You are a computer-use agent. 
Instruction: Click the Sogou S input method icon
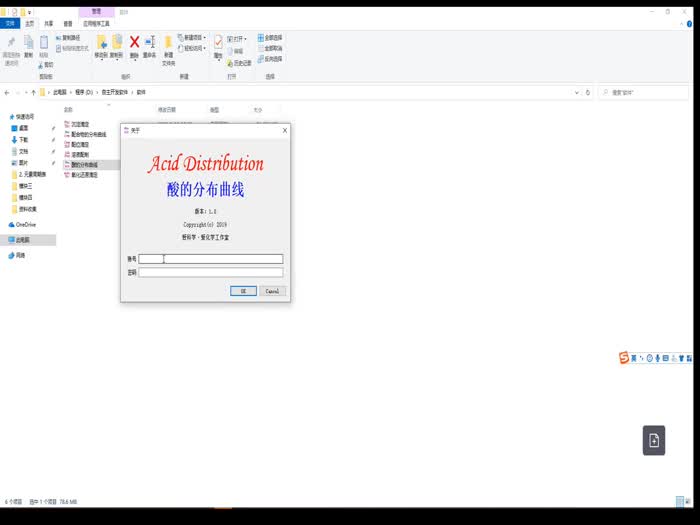(x=624, y=358)
